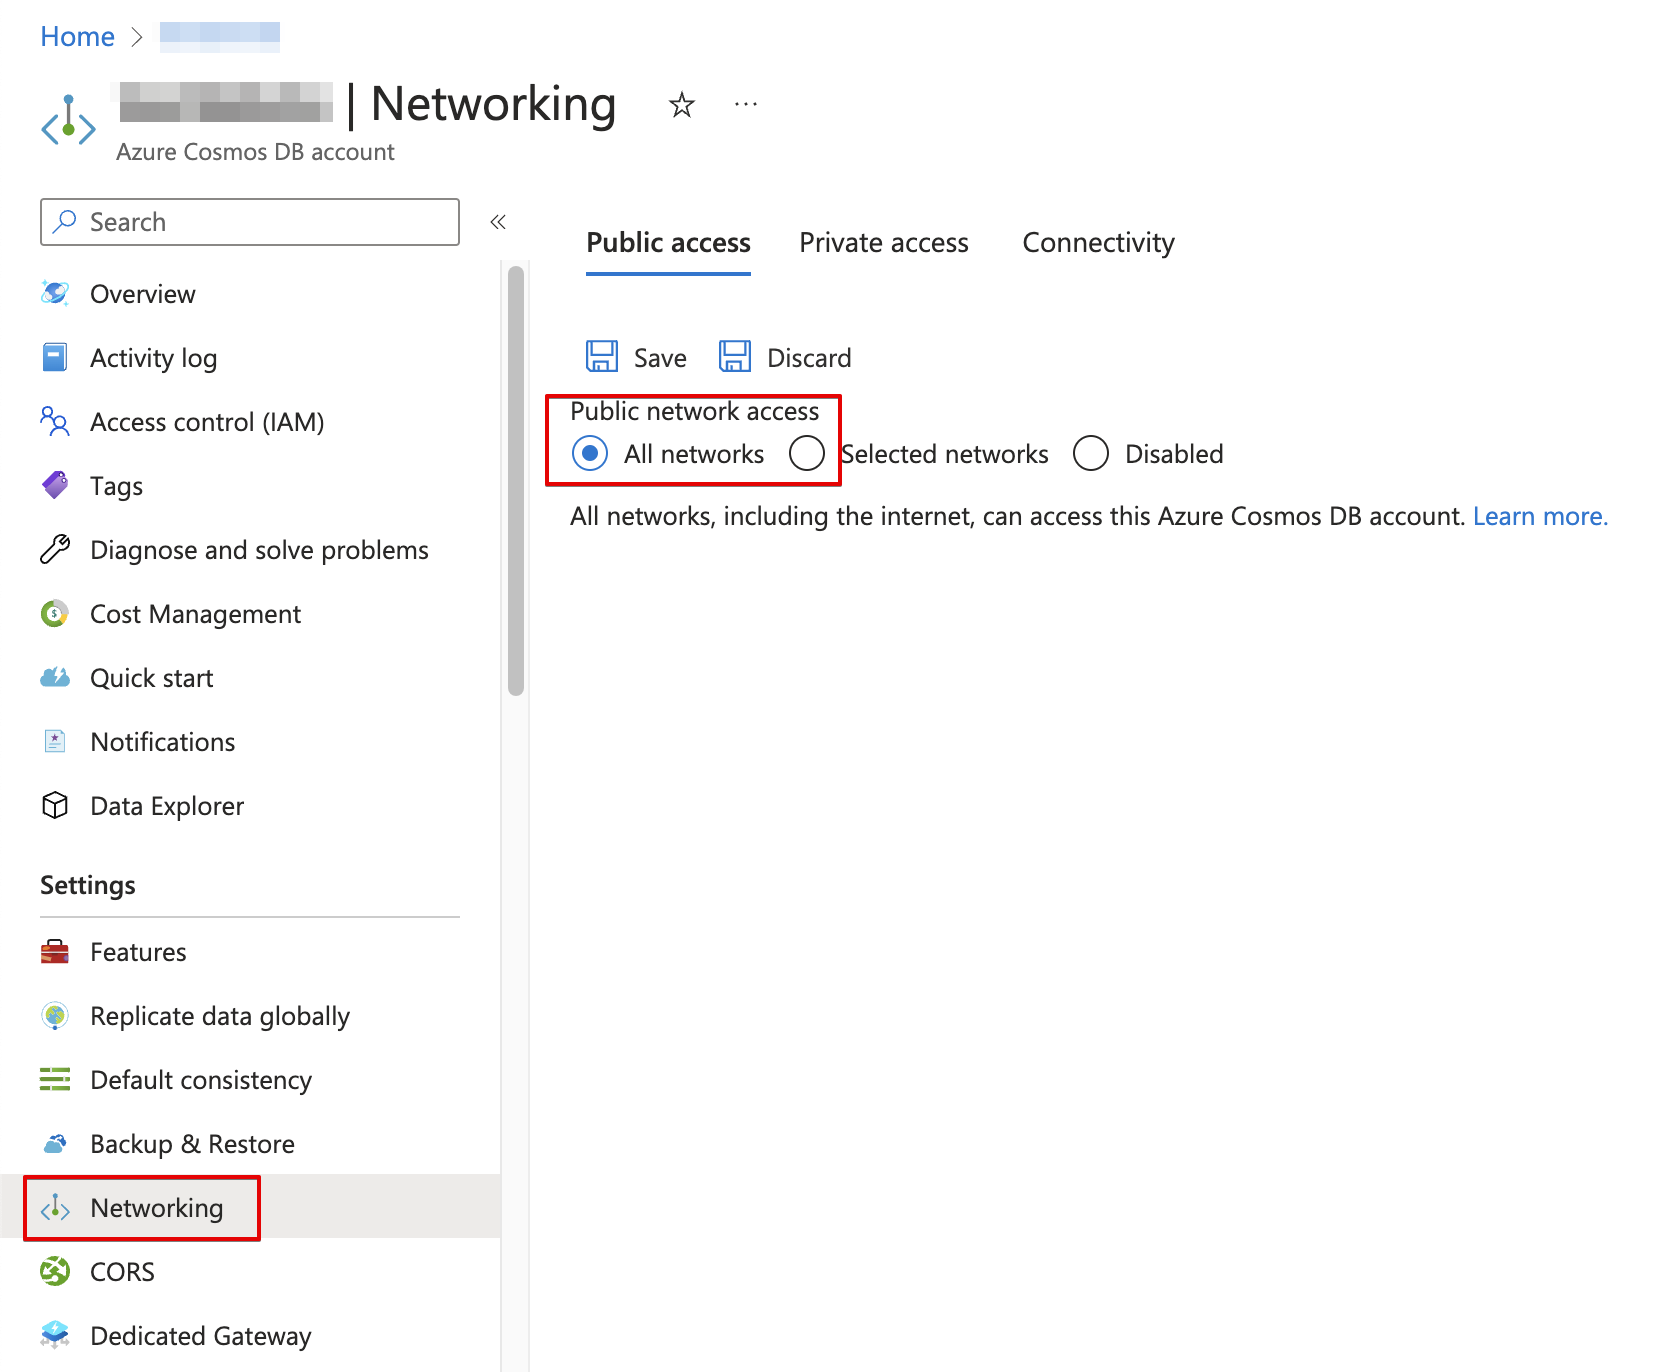1662x1372 pixels.
Task: Open Replicate data globally globe icon
Action: [x=55, y=1016]
